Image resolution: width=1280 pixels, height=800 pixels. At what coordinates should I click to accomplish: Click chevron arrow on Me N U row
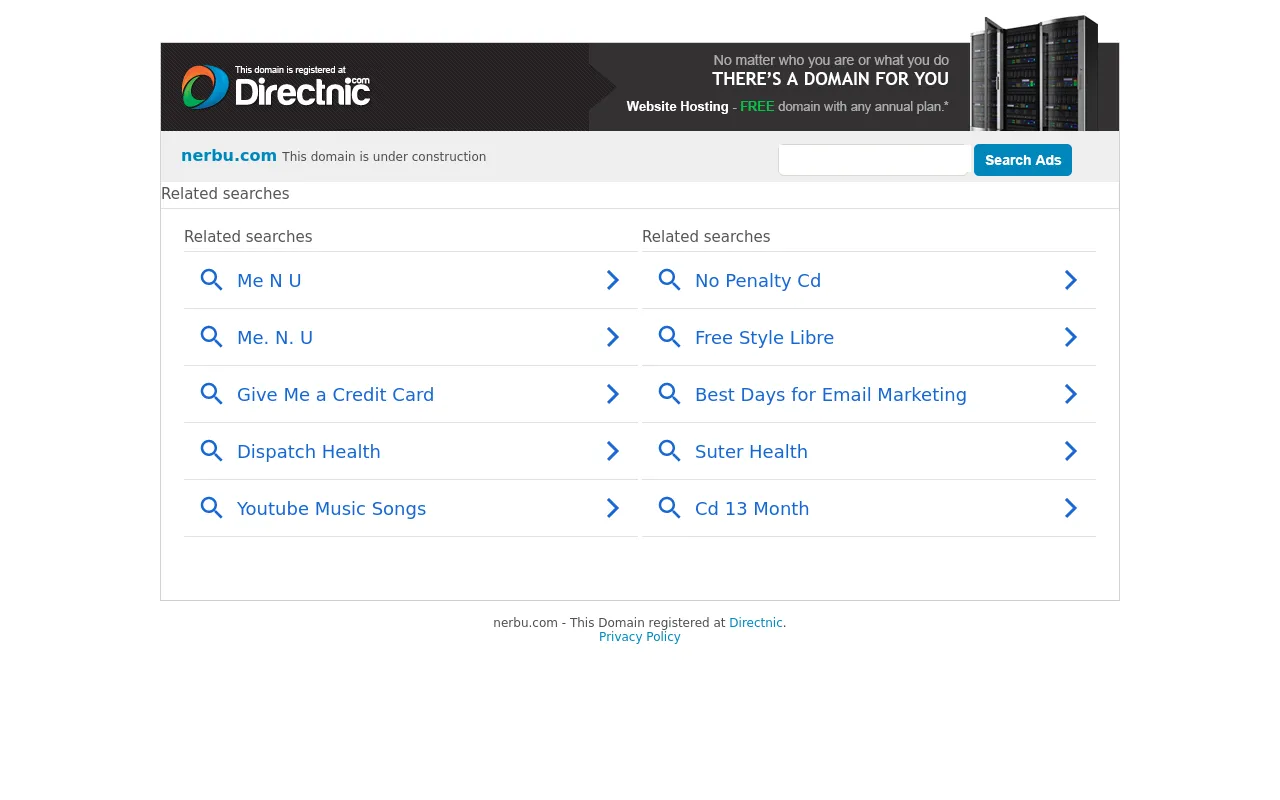click(613, 280)
